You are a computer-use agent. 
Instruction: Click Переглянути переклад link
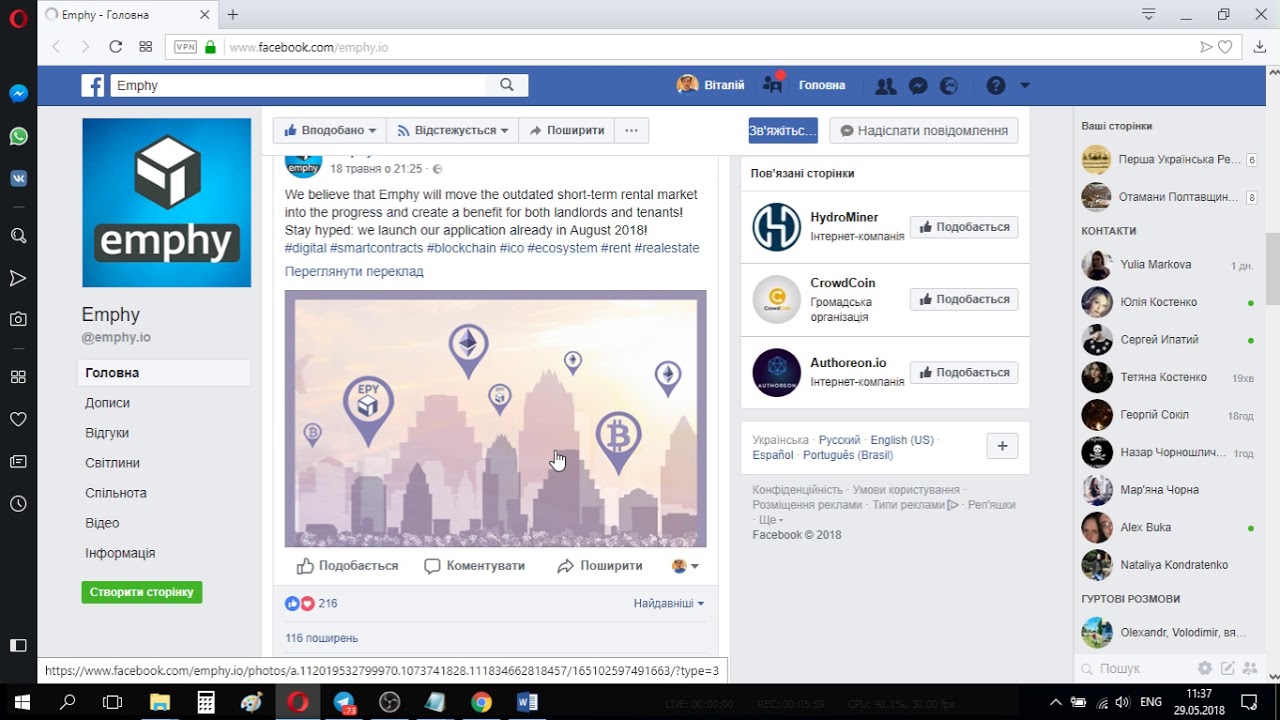coord(354,271)
